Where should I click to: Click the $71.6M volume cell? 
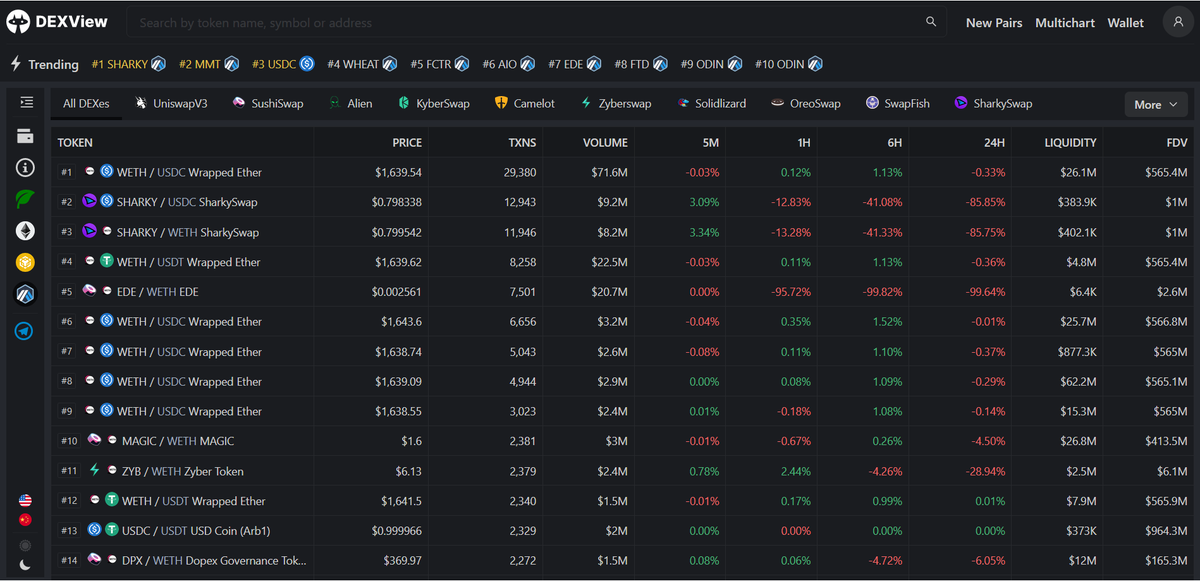click(608, 172)
